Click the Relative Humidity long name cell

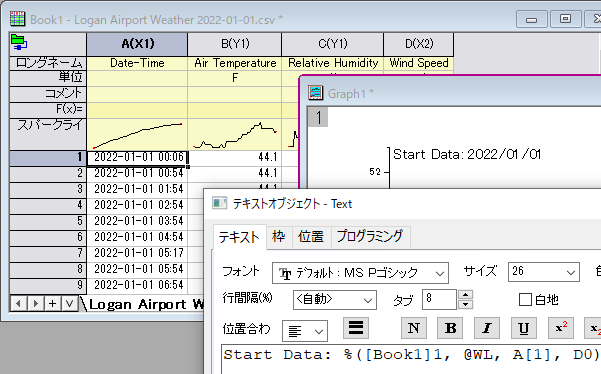[332, 63]
